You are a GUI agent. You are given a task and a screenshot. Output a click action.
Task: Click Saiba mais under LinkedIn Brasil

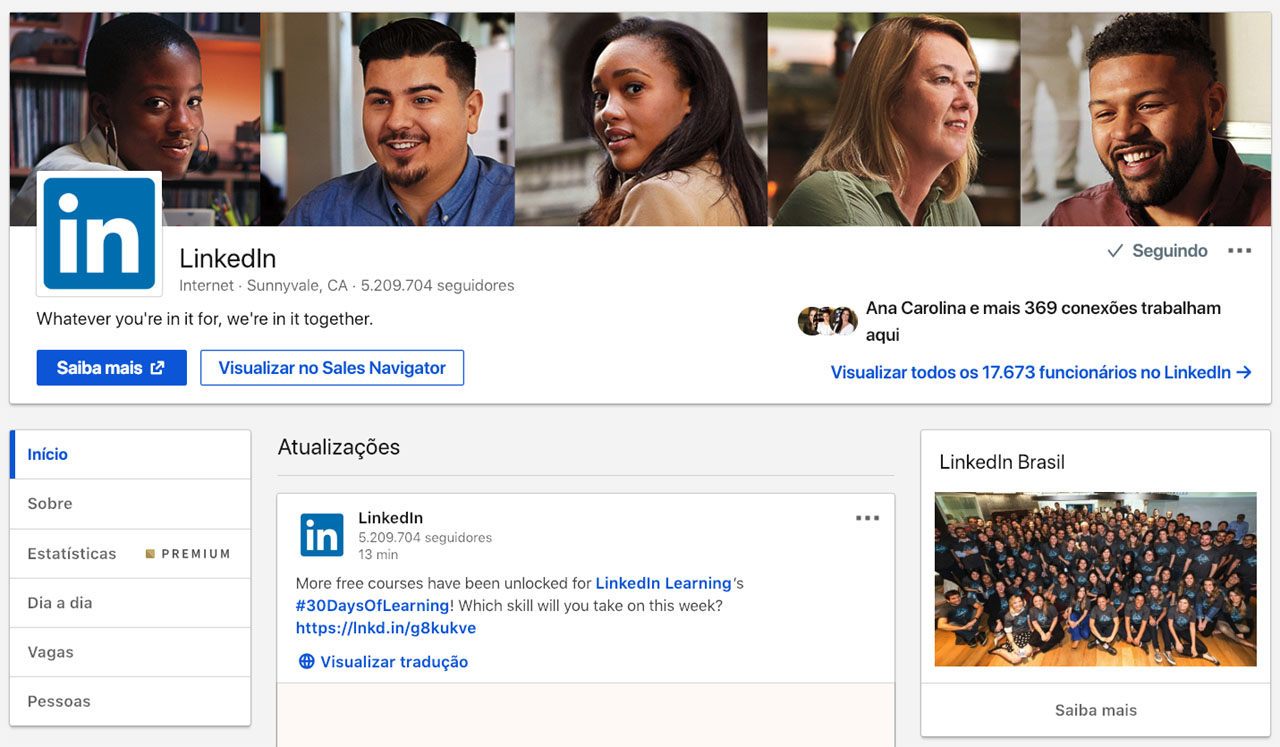point(1095,710)
